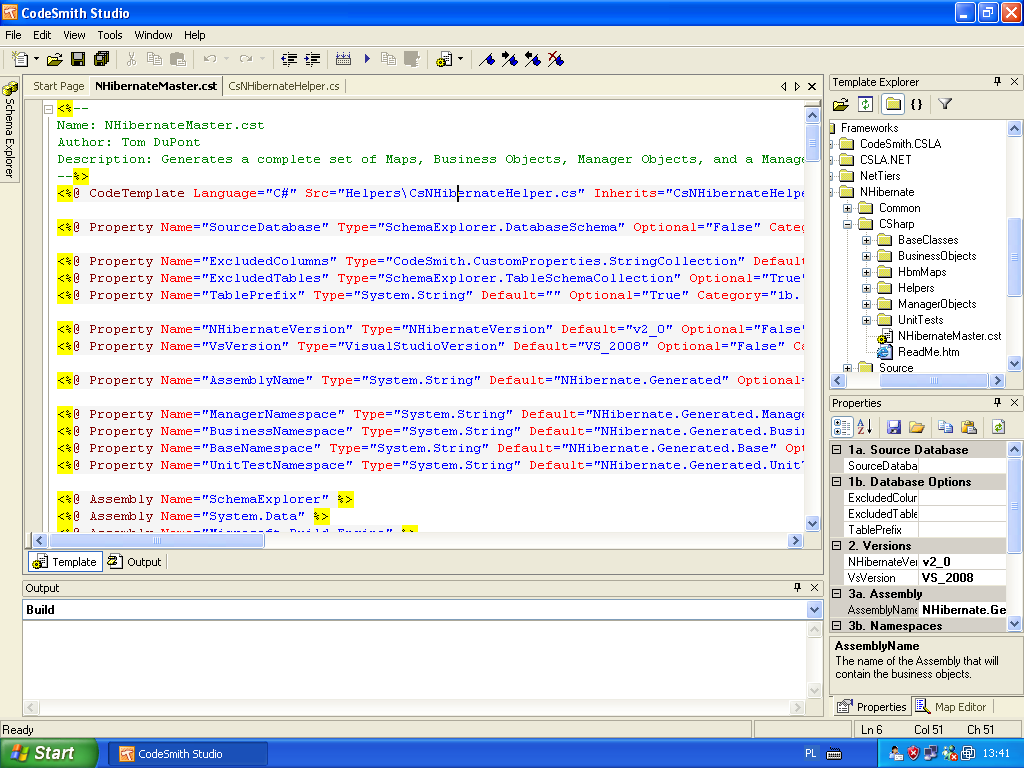Image resolution: width=1024 pixels, height=768 pixels.
Task: Expand the BusinessObjects folder node
Action: click(x=866, y=256)
